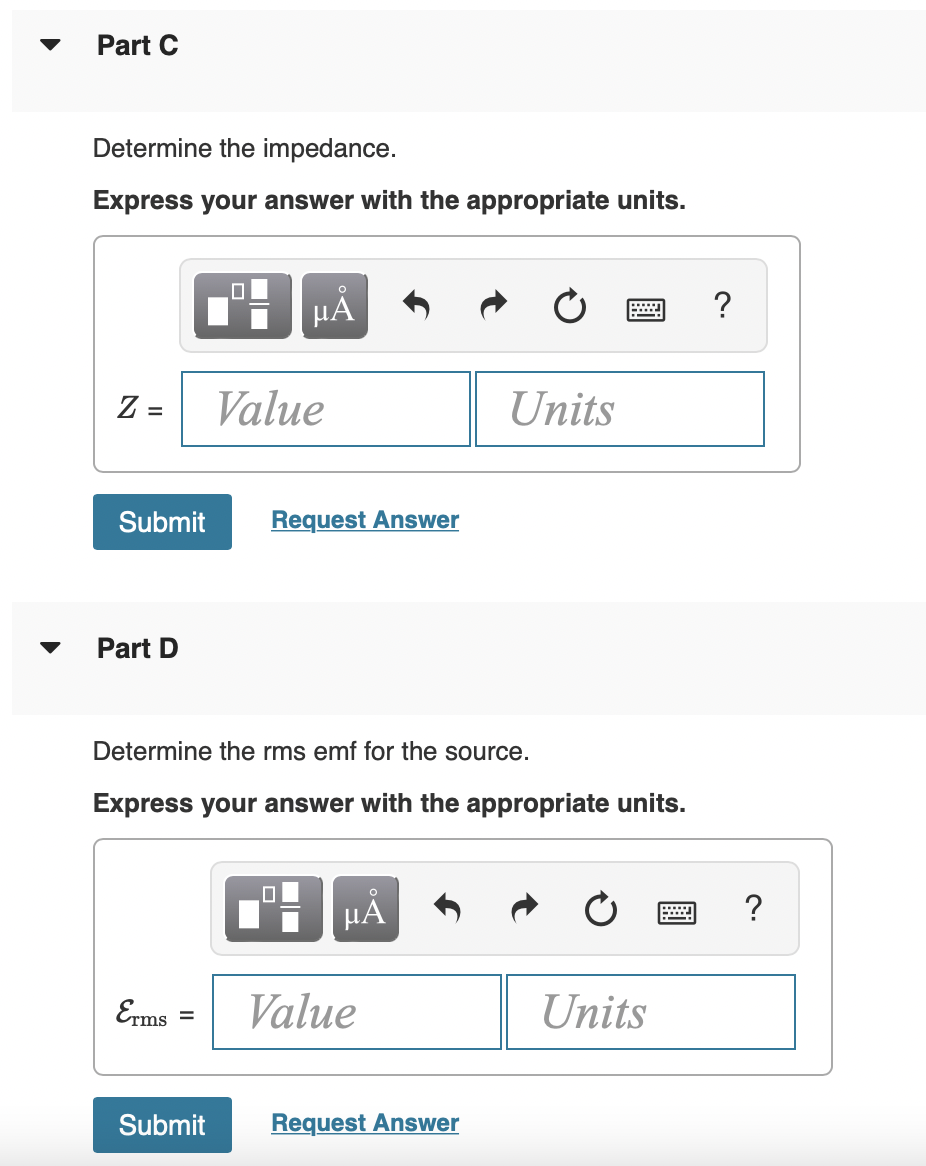Undo last entry in Part C toolbar
Image resolution: width=926 pixels, height=1166 pixels.
click(x=417, y=306)
